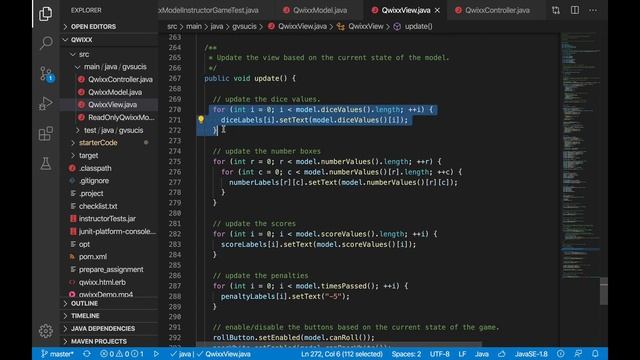The height and width of the screenshot is (360, 640).
Task: Click the JavaSE-1.8 runtime indicator
Action: [531, 354]
